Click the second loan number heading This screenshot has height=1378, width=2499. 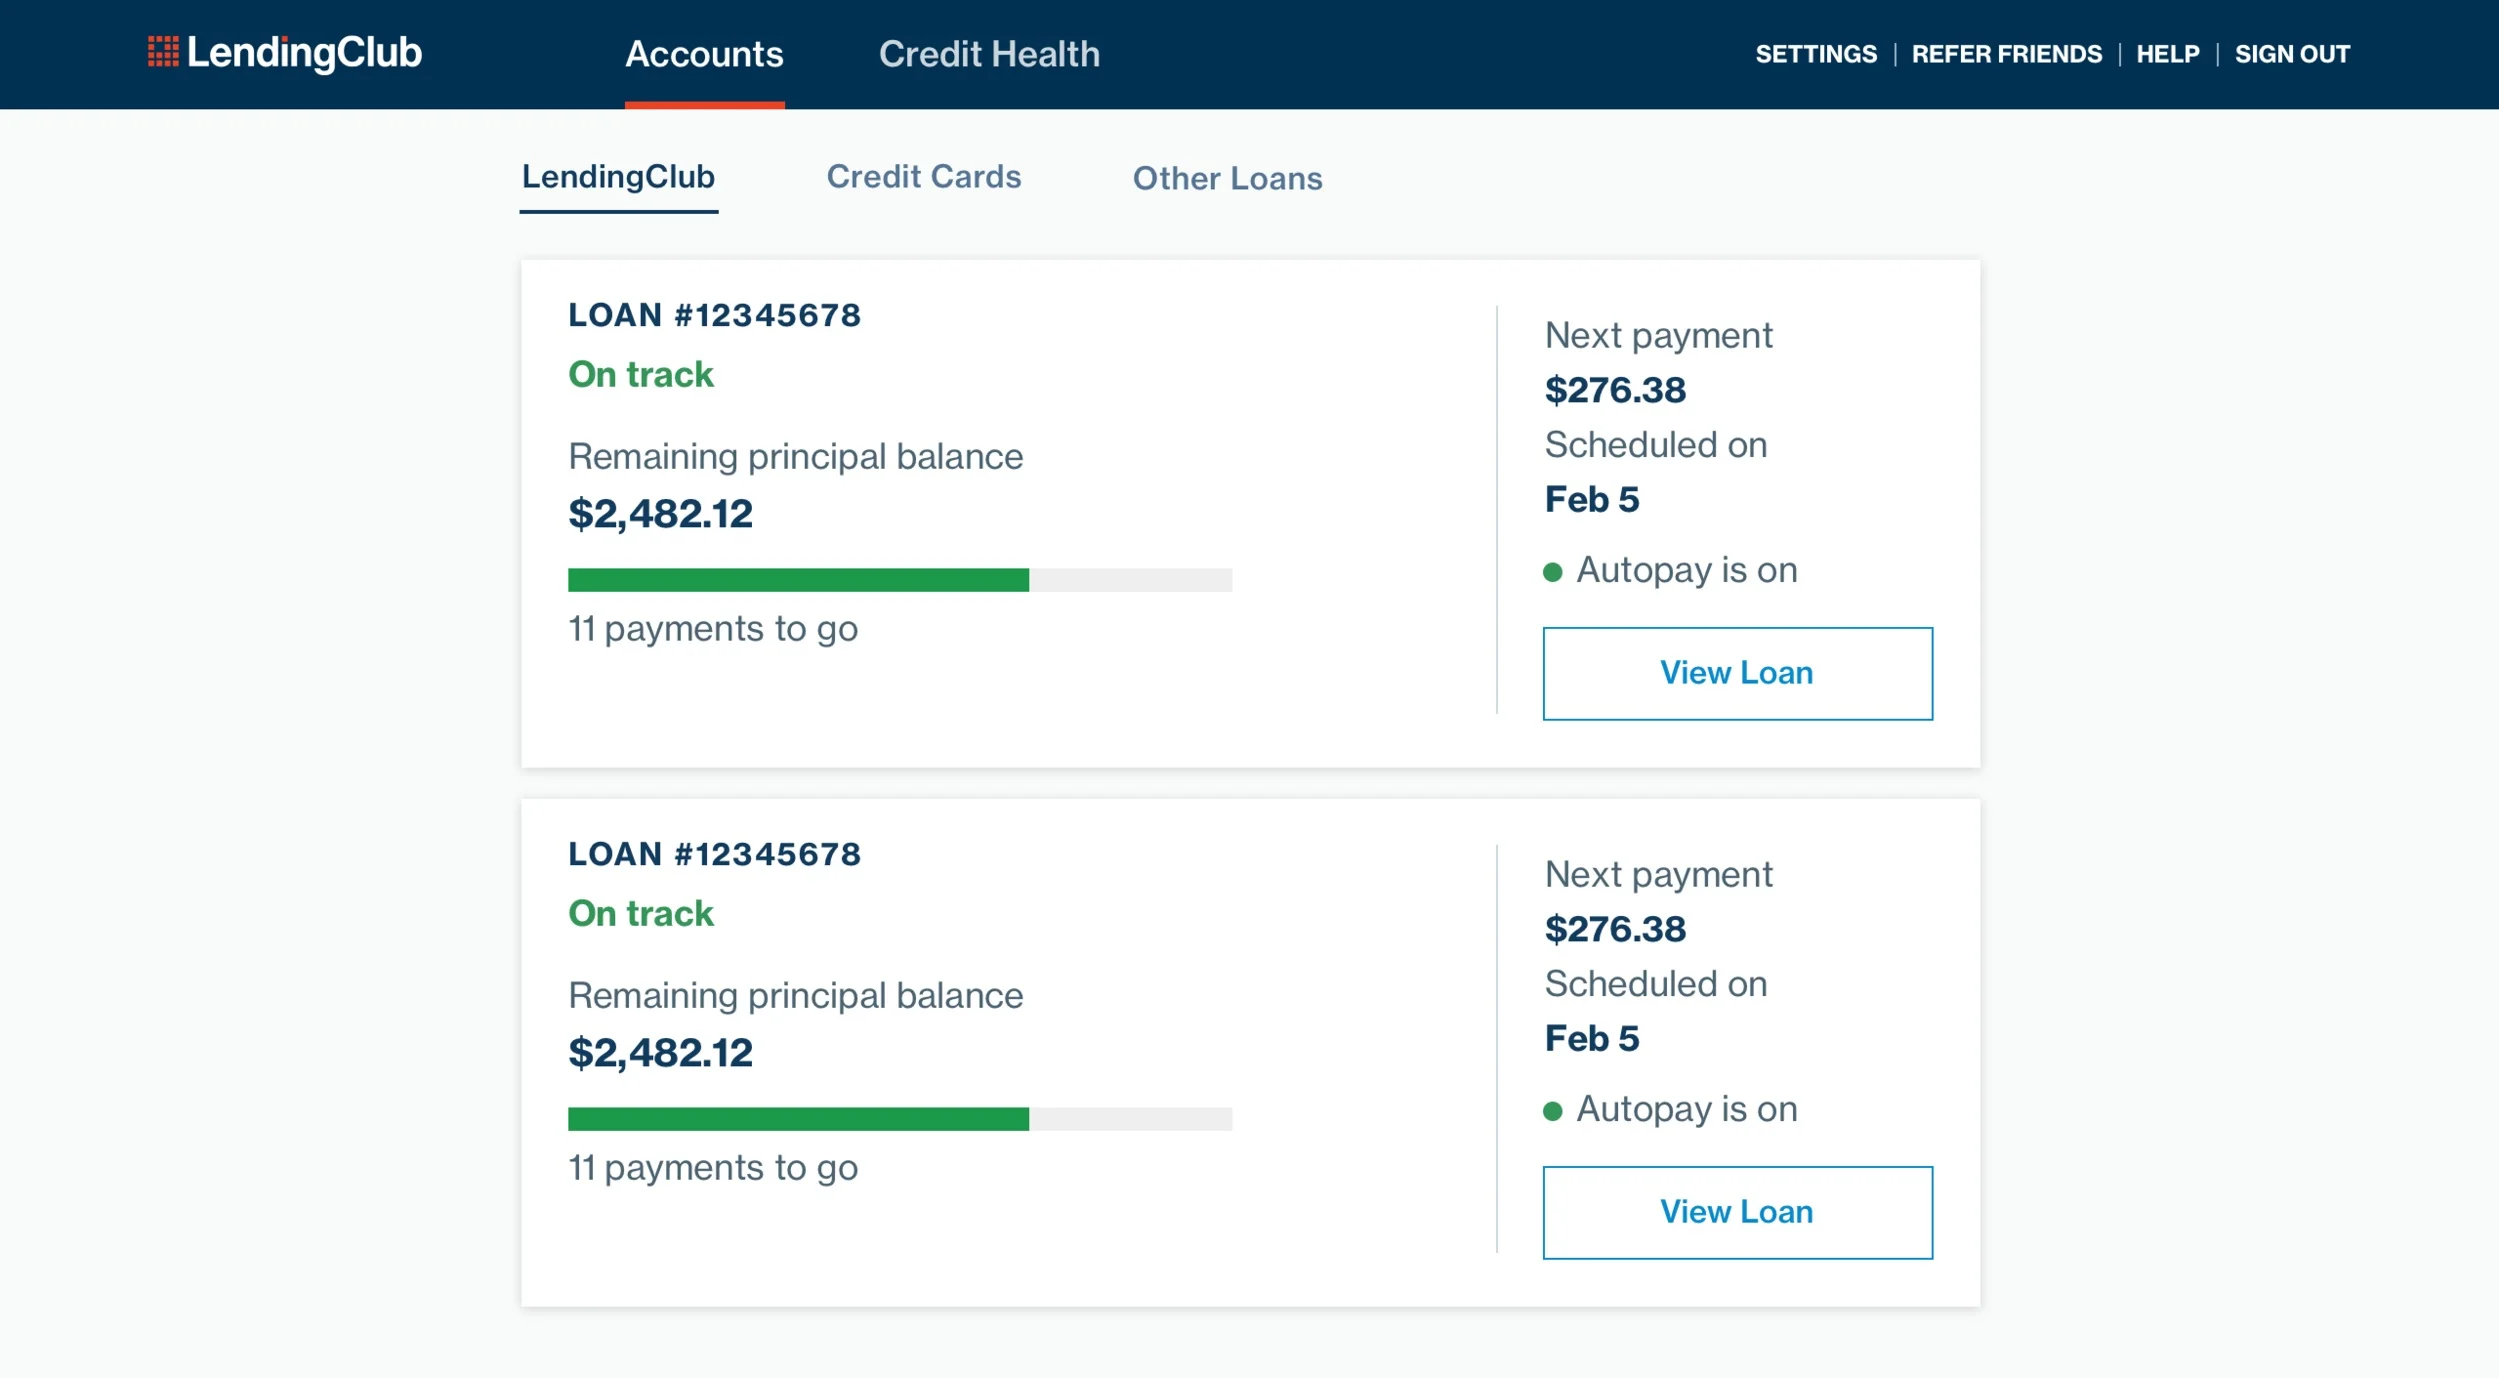(x=714, y=854)
